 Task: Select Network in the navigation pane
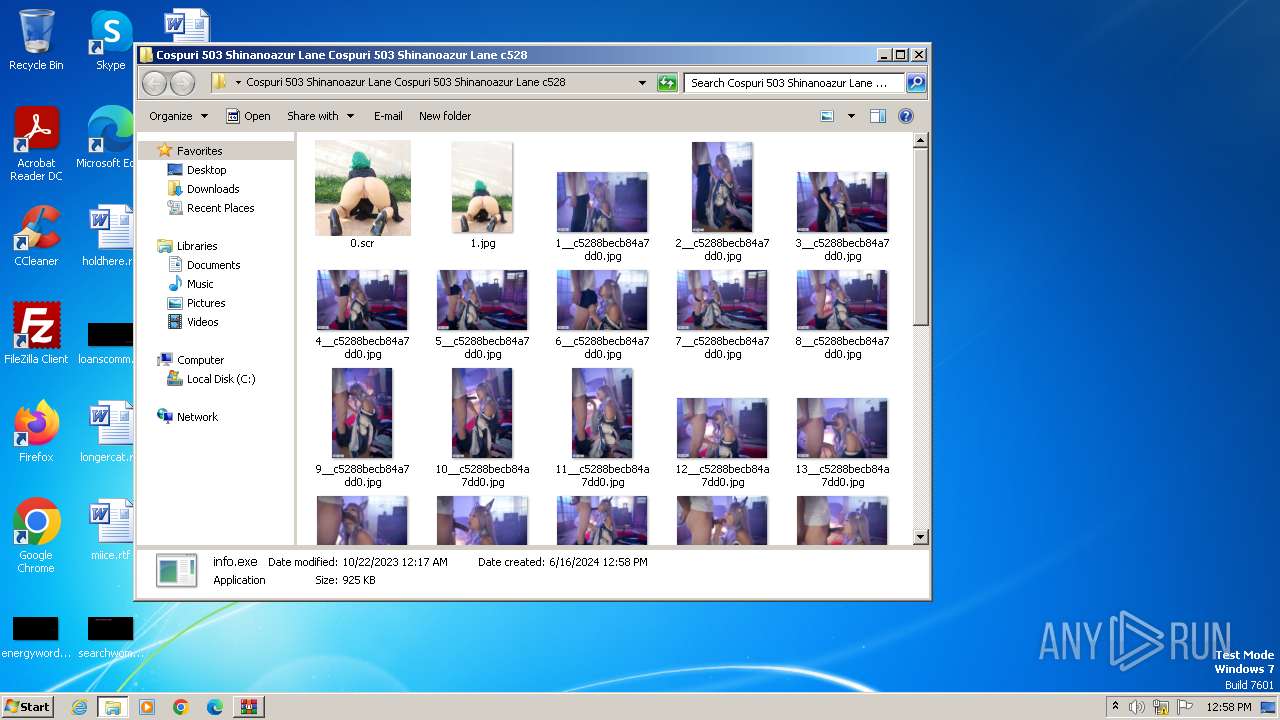[x=197, y=417]
